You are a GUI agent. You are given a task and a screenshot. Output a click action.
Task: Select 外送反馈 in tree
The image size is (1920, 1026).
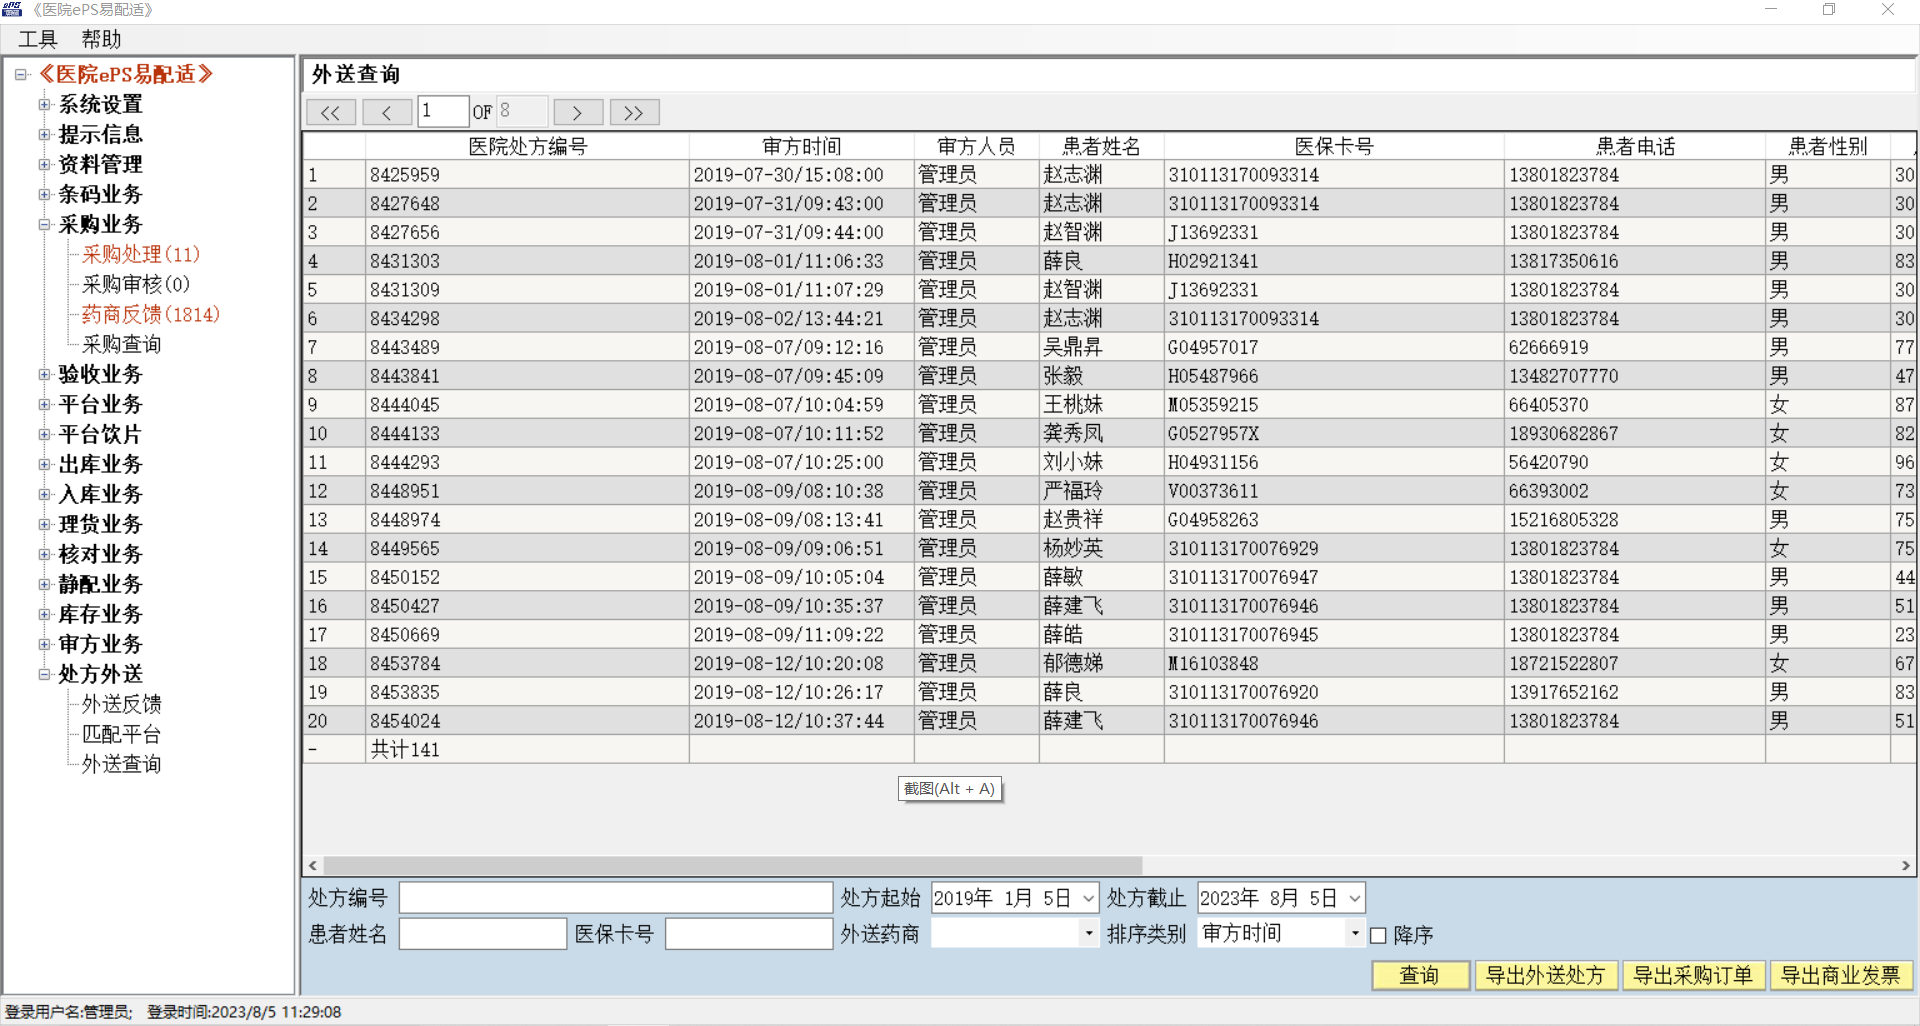[121, 704]
